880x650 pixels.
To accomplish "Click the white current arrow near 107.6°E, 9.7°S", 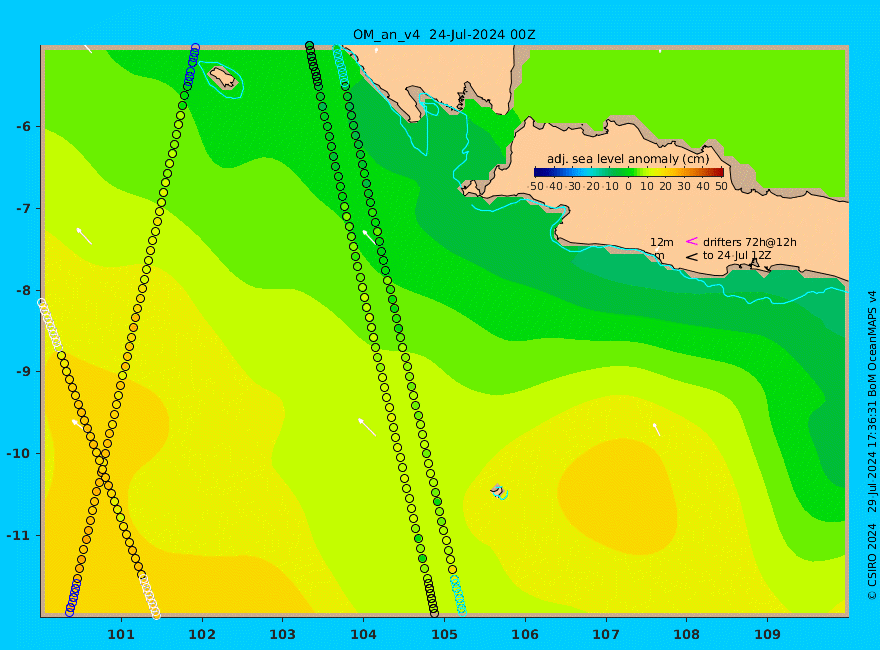I will 656,429.
